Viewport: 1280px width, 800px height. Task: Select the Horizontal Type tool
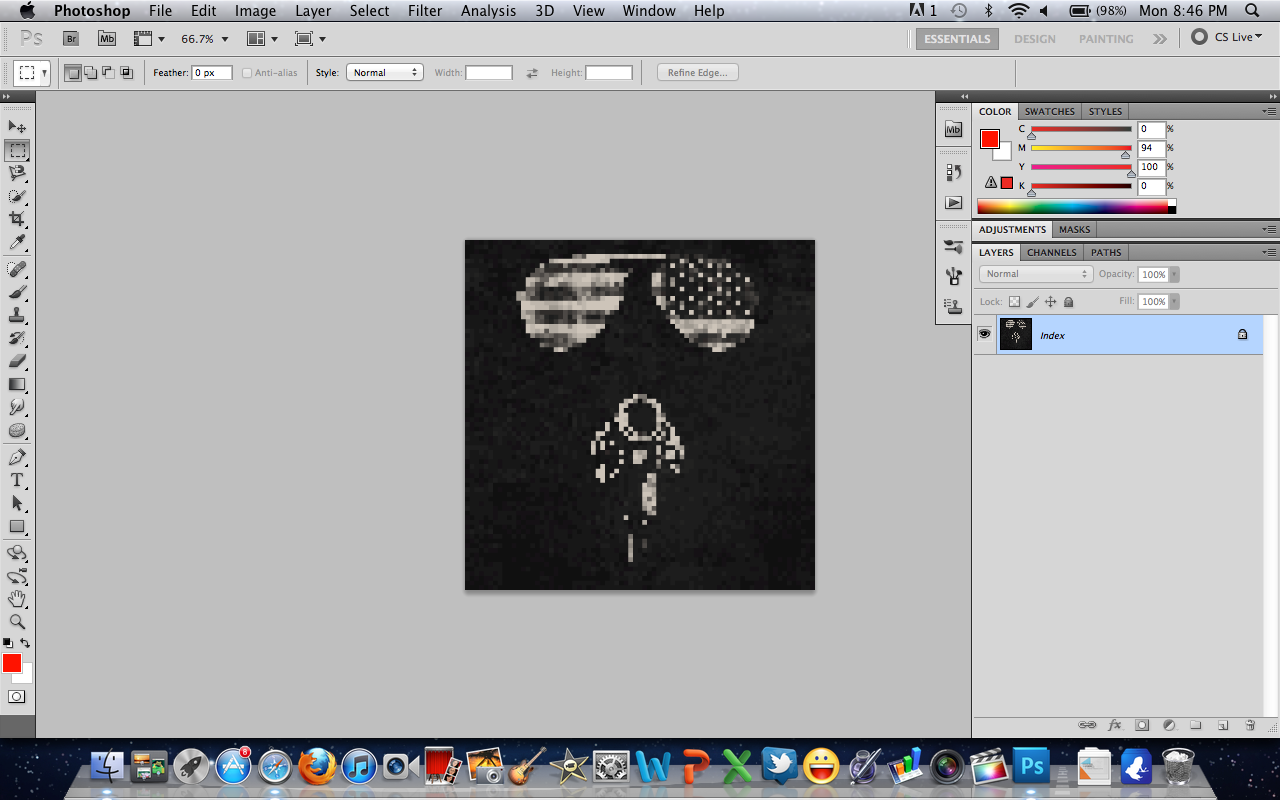17,480
